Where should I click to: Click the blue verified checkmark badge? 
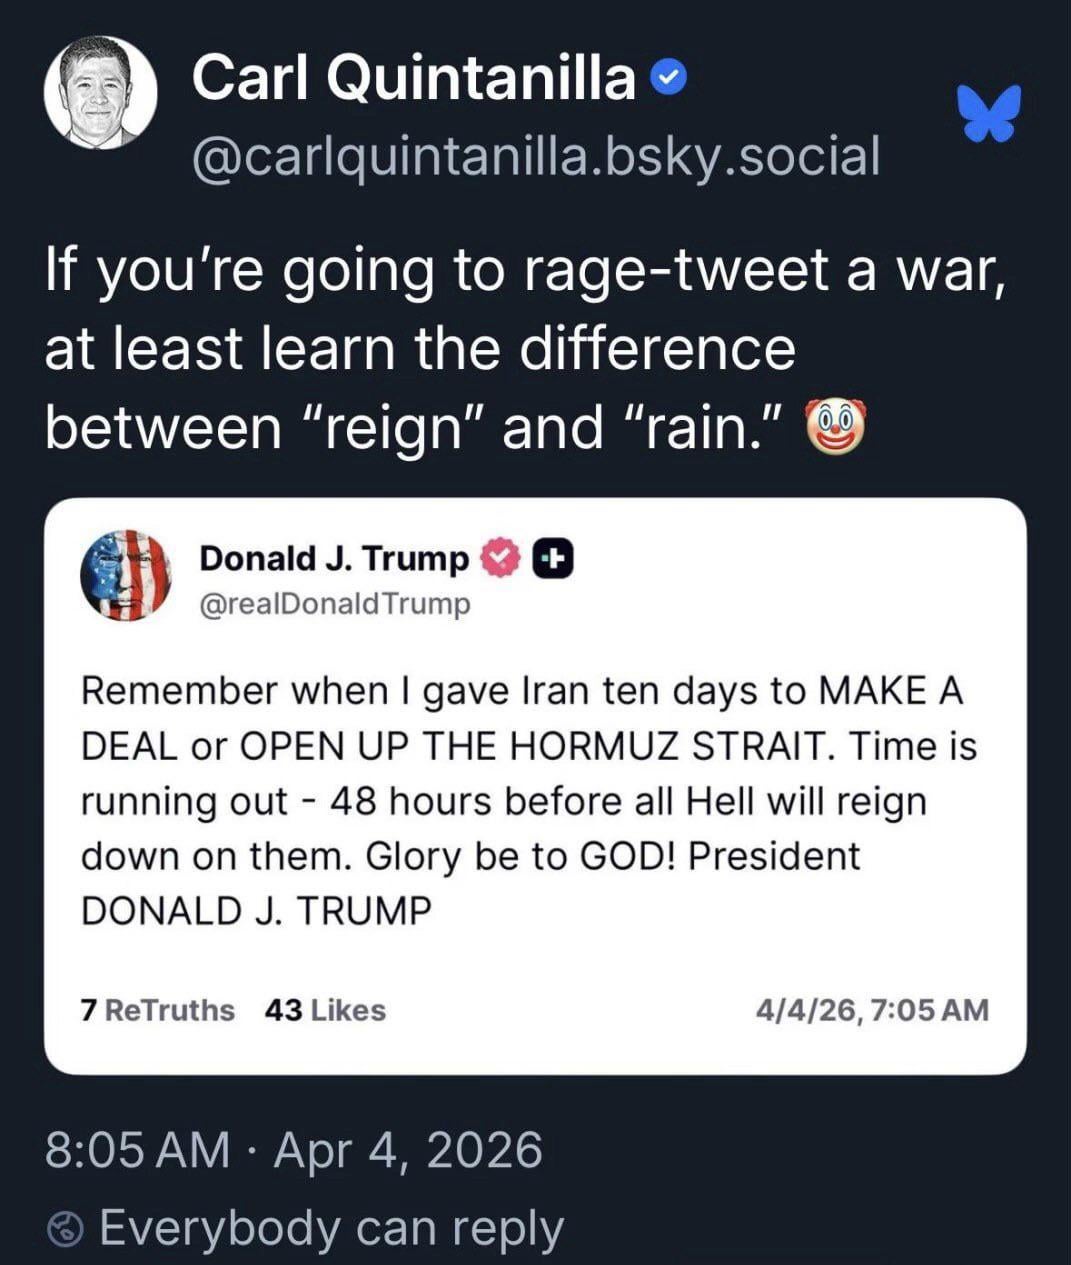pyautogui.click(x=668, y=77)
